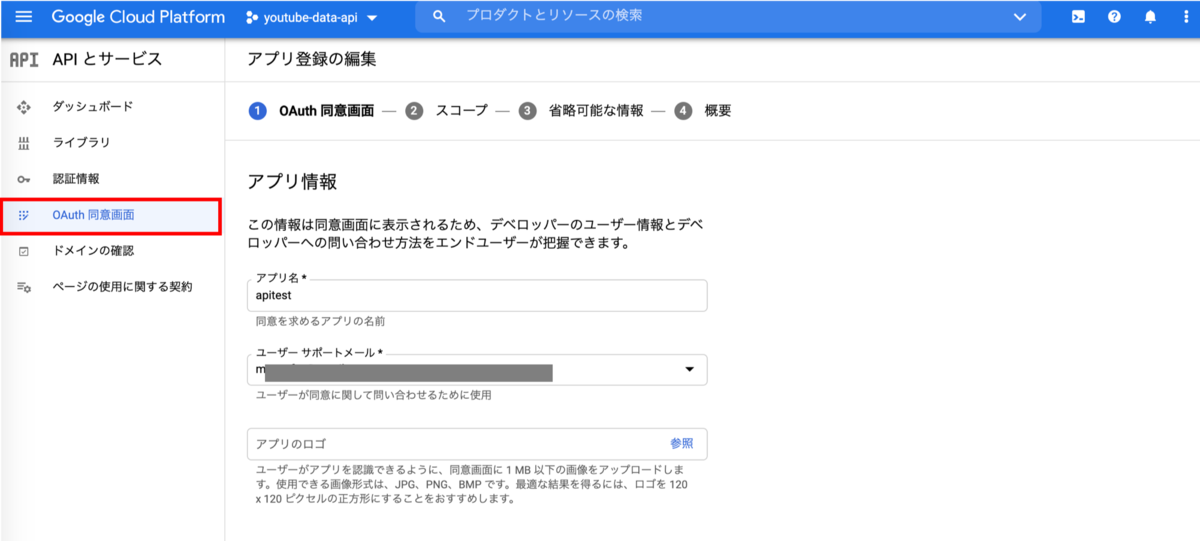Go to step 1 OAuth 同意画面
Viewport: 1200px width, 541px height.
click(311, 111)
